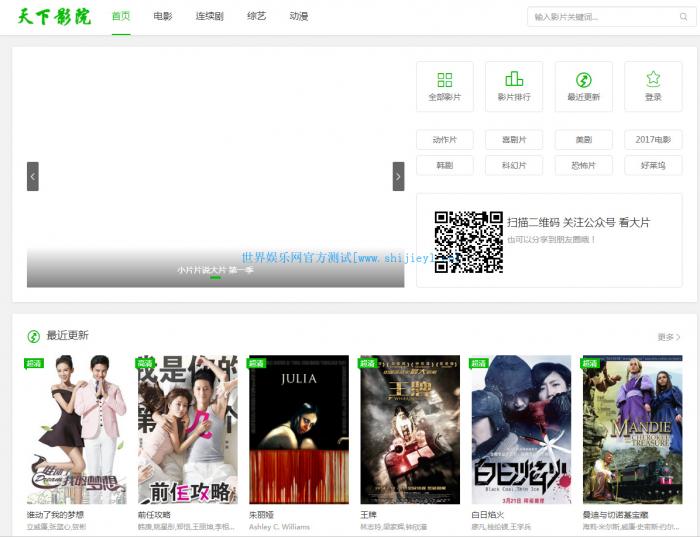This screenshot has height=537, width=700.
Task: Expand 更多 link for recent updates
Action: 669,337
